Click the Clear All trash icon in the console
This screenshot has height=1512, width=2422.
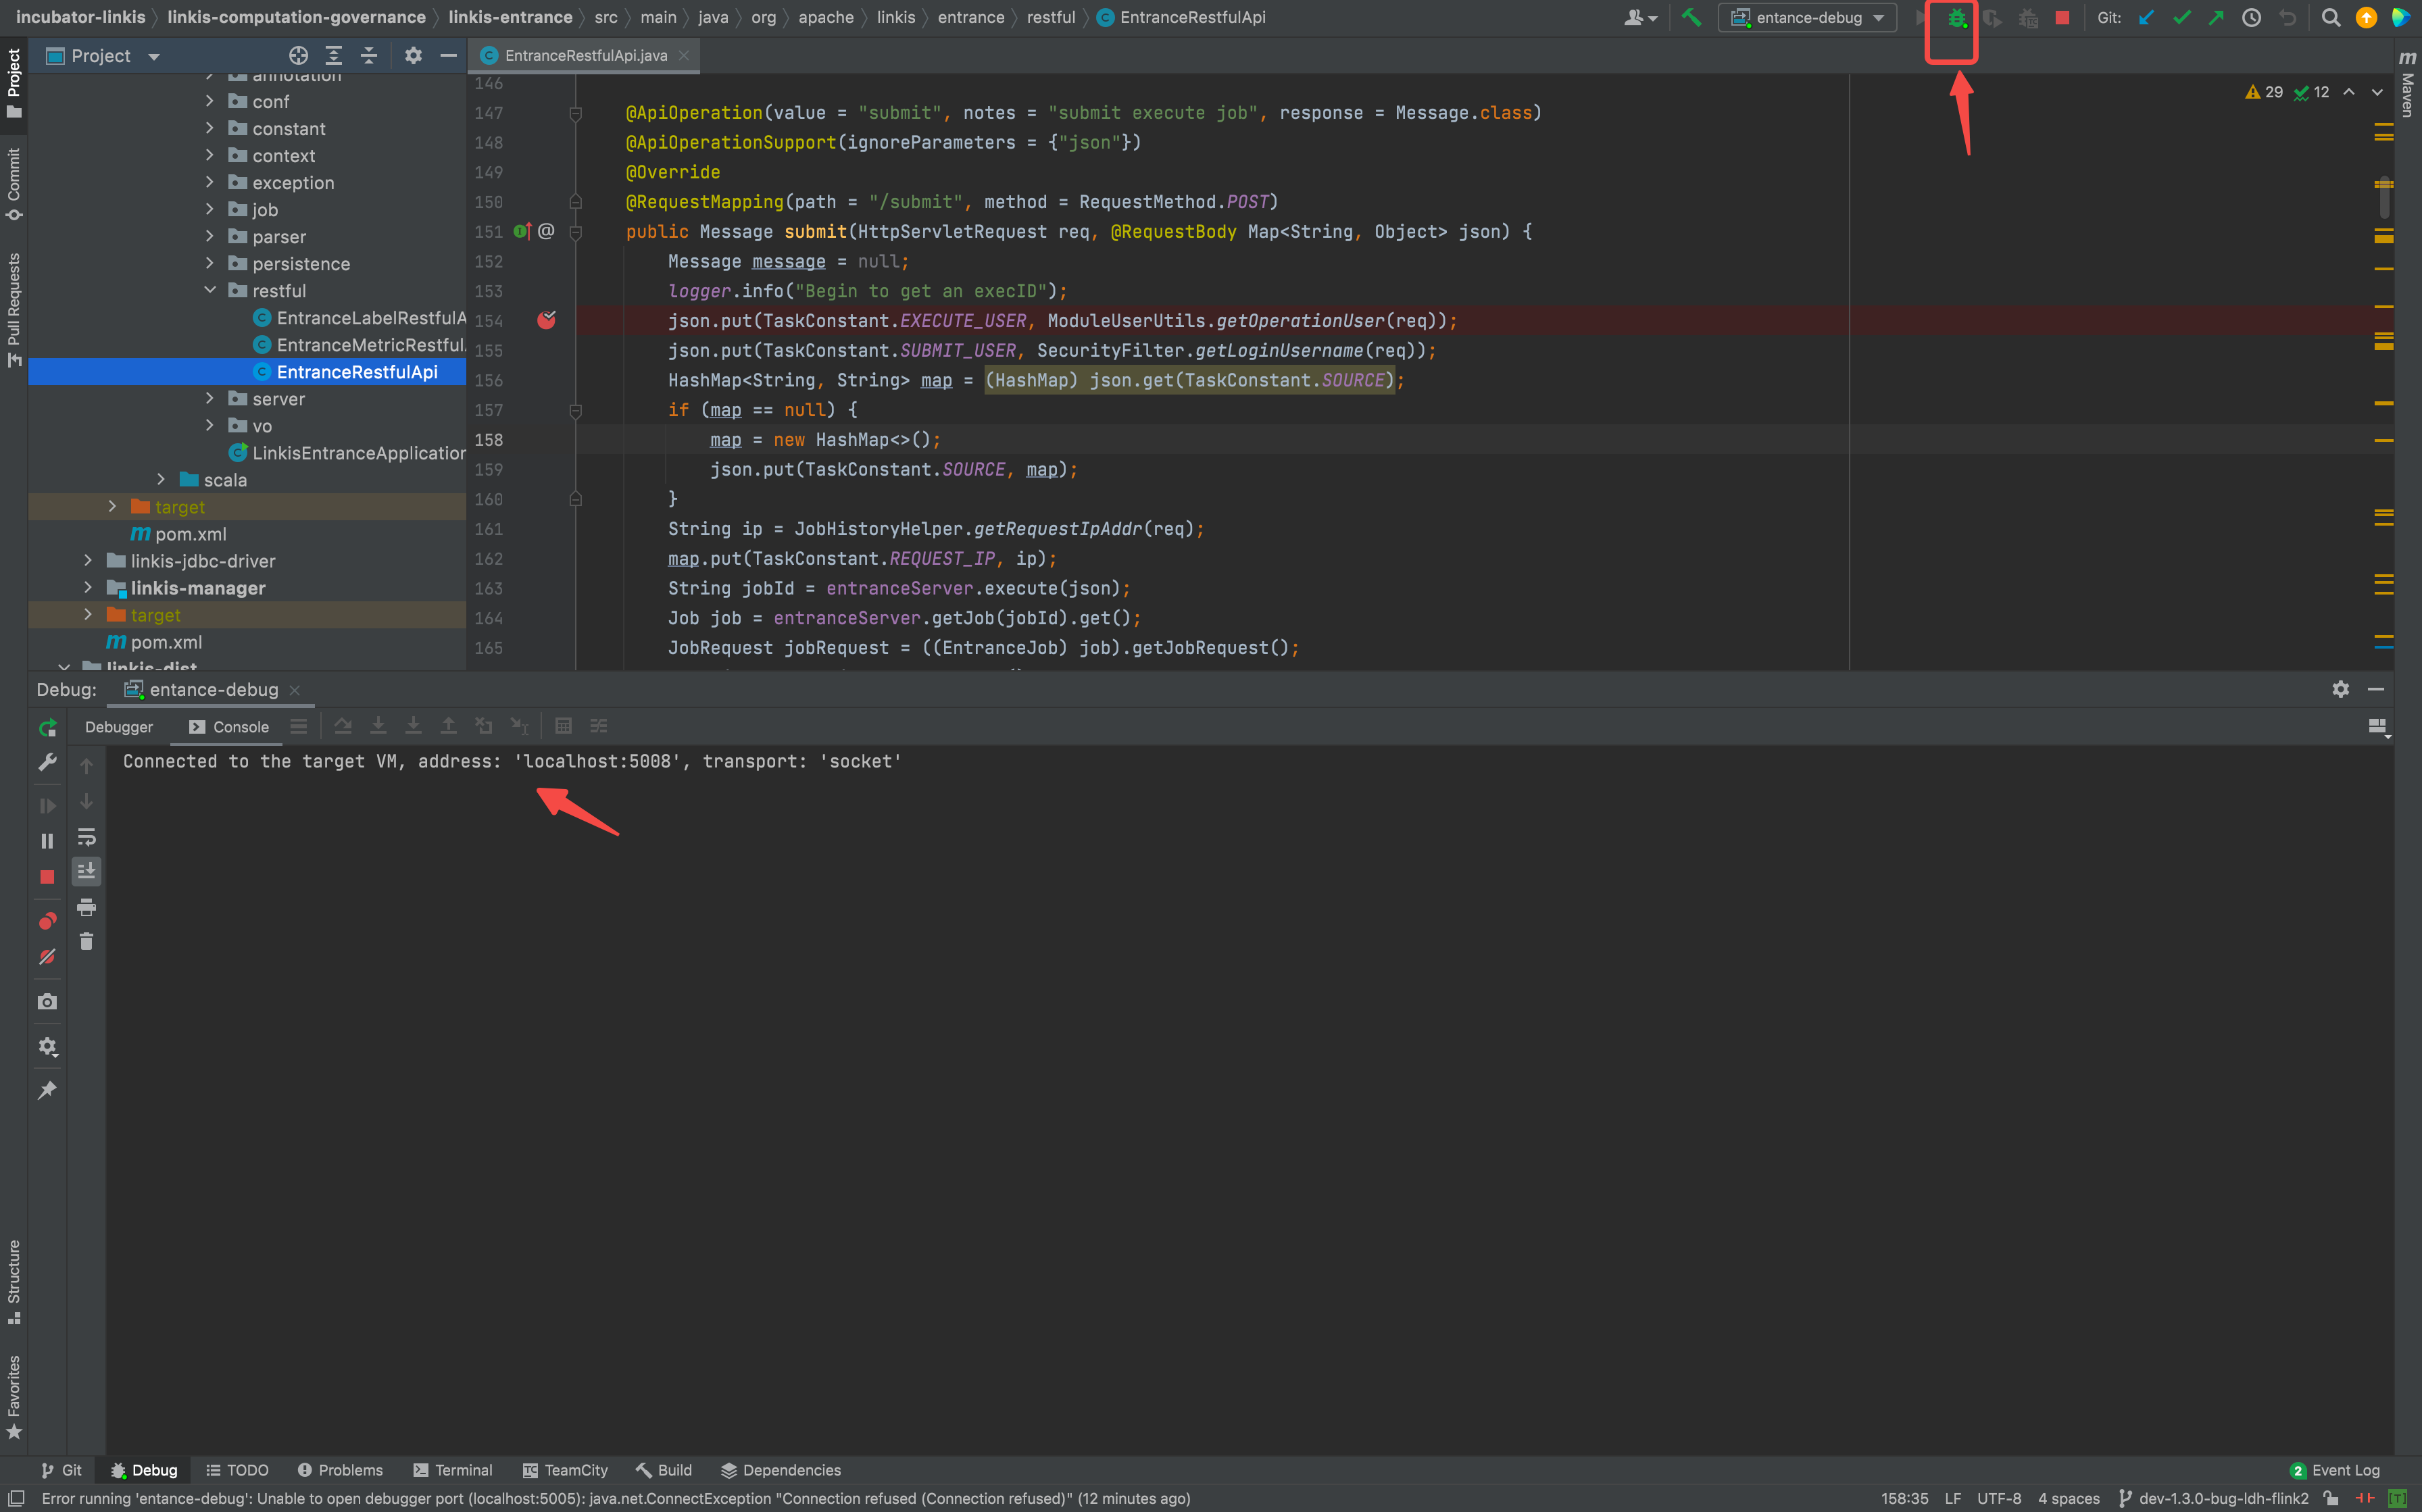tap(87, 942)
